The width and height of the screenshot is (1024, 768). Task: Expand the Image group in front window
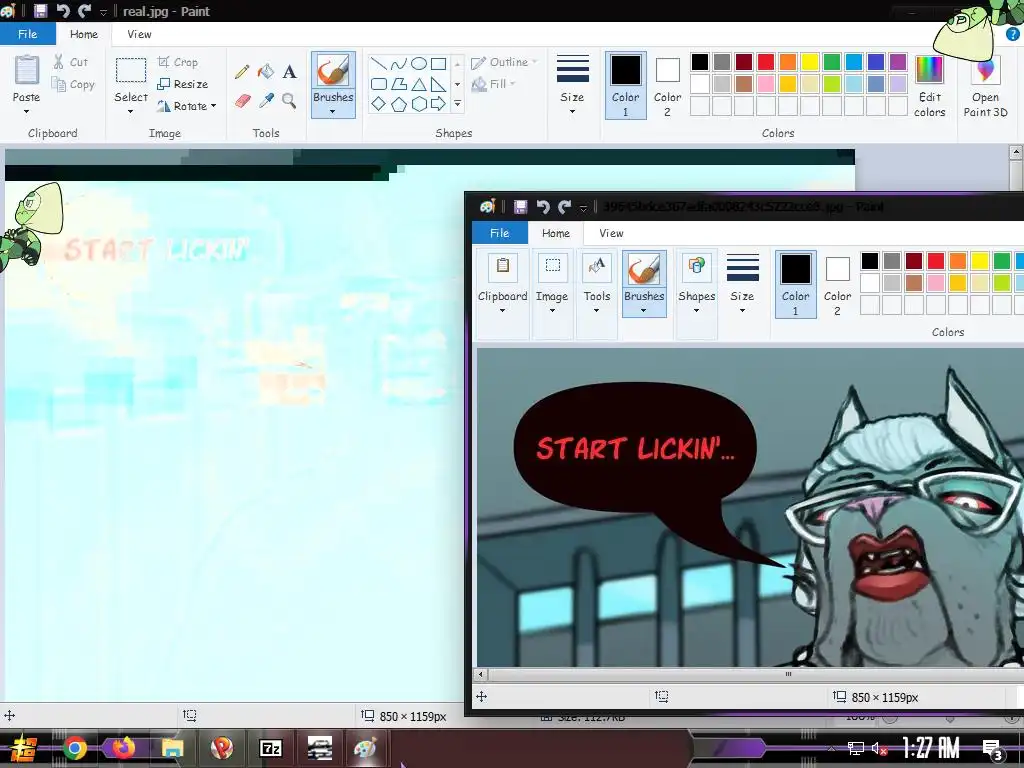(552, 294)
